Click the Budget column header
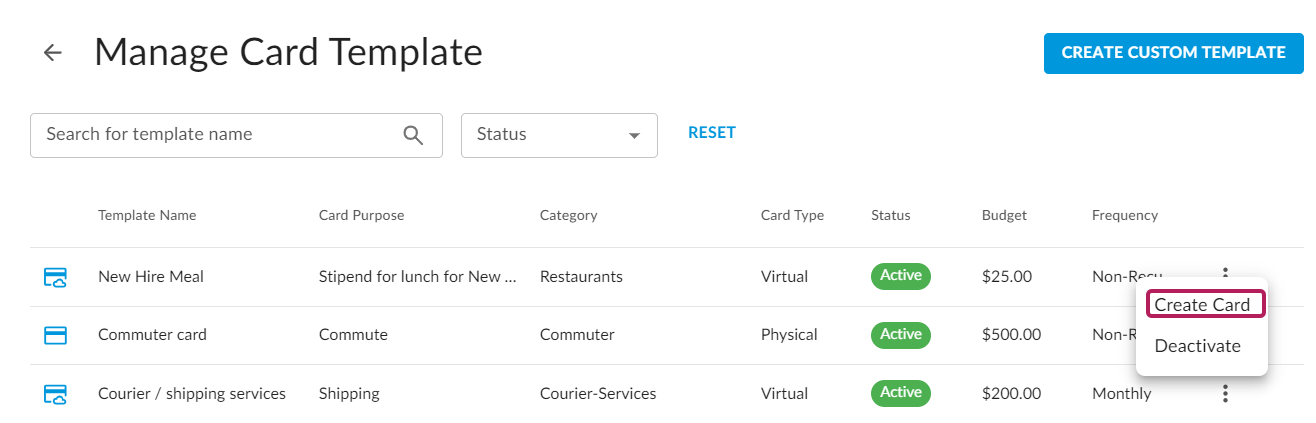This screenshot has height=423, width=1316. coord(1004,215)
